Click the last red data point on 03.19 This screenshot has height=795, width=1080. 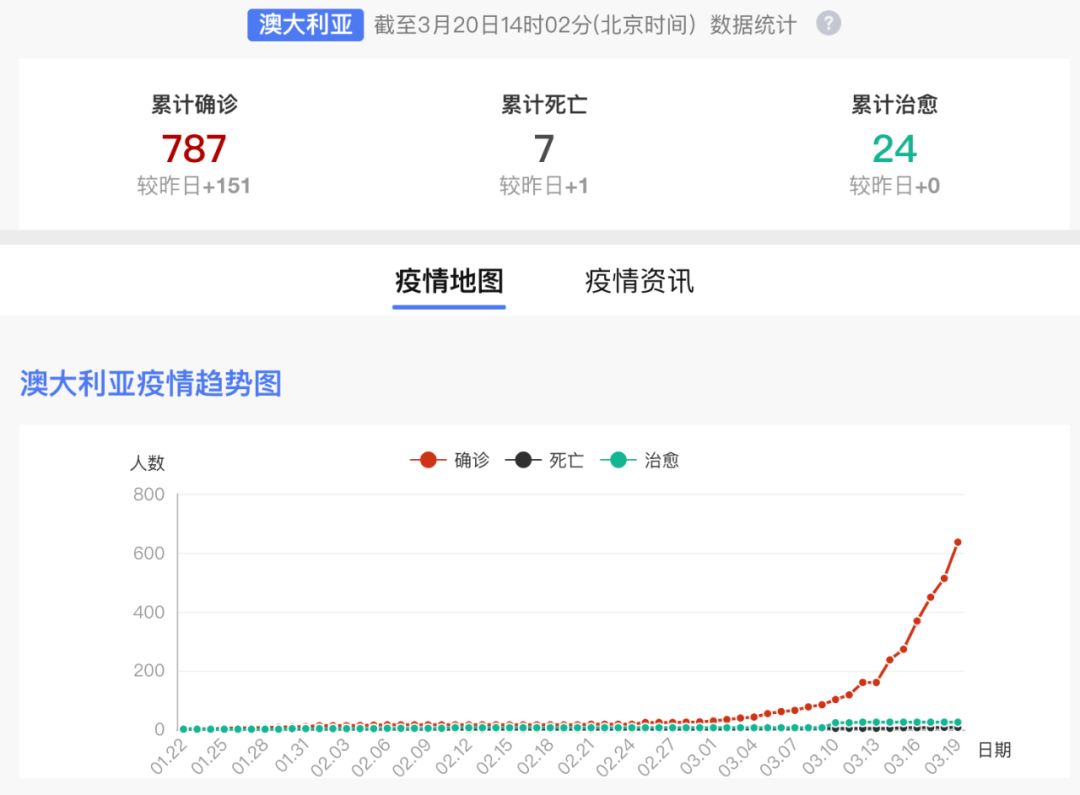click(x=957, y=542)
